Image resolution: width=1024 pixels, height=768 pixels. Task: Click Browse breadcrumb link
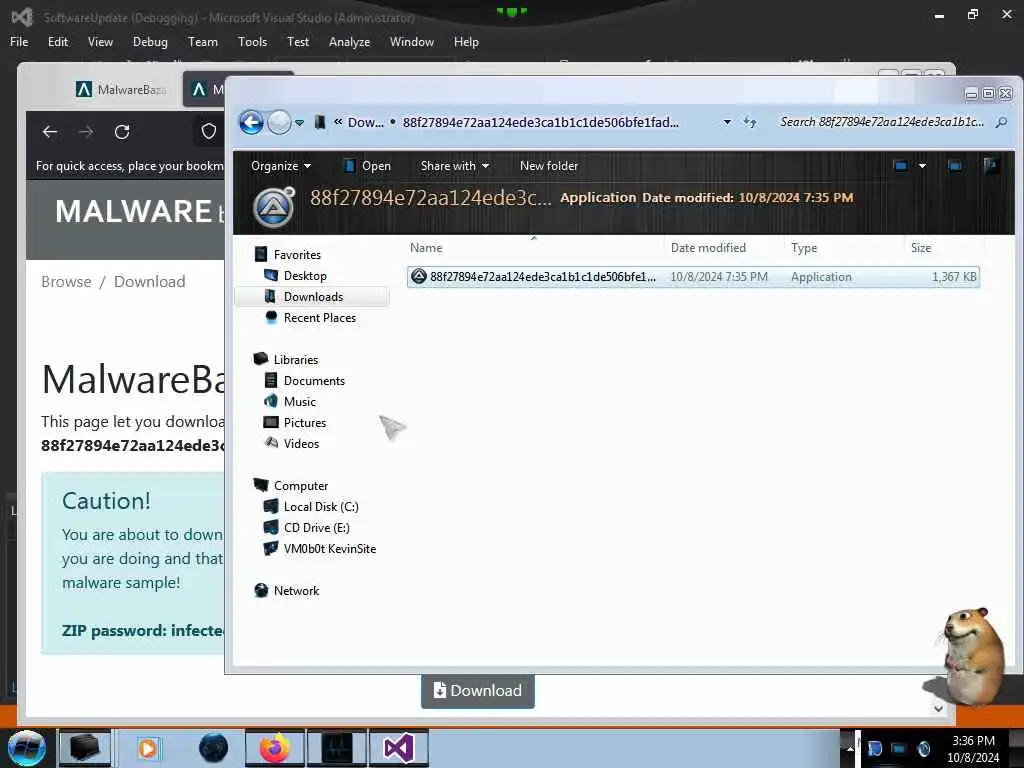pyautogui.click(x=66, y=281)
